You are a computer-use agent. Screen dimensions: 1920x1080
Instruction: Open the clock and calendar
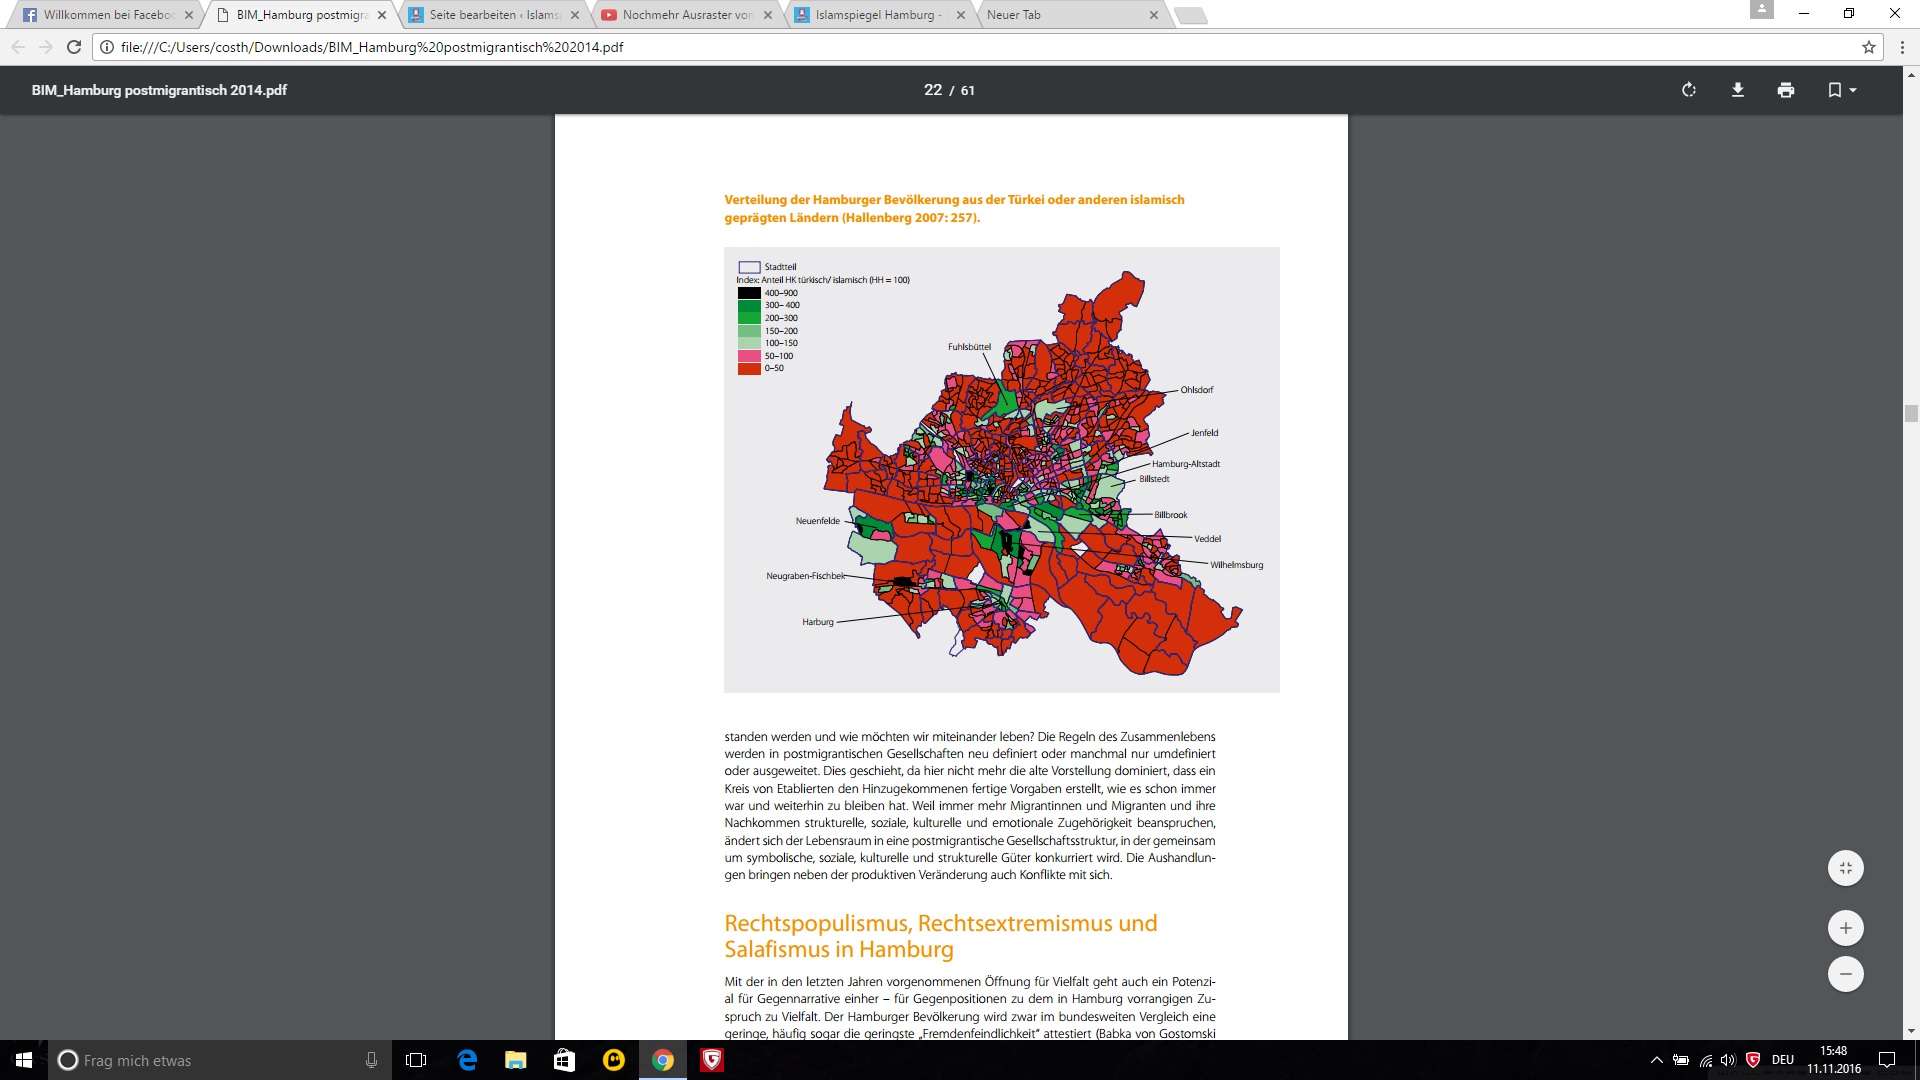pyautogui.click(x=1834, y=1060)
